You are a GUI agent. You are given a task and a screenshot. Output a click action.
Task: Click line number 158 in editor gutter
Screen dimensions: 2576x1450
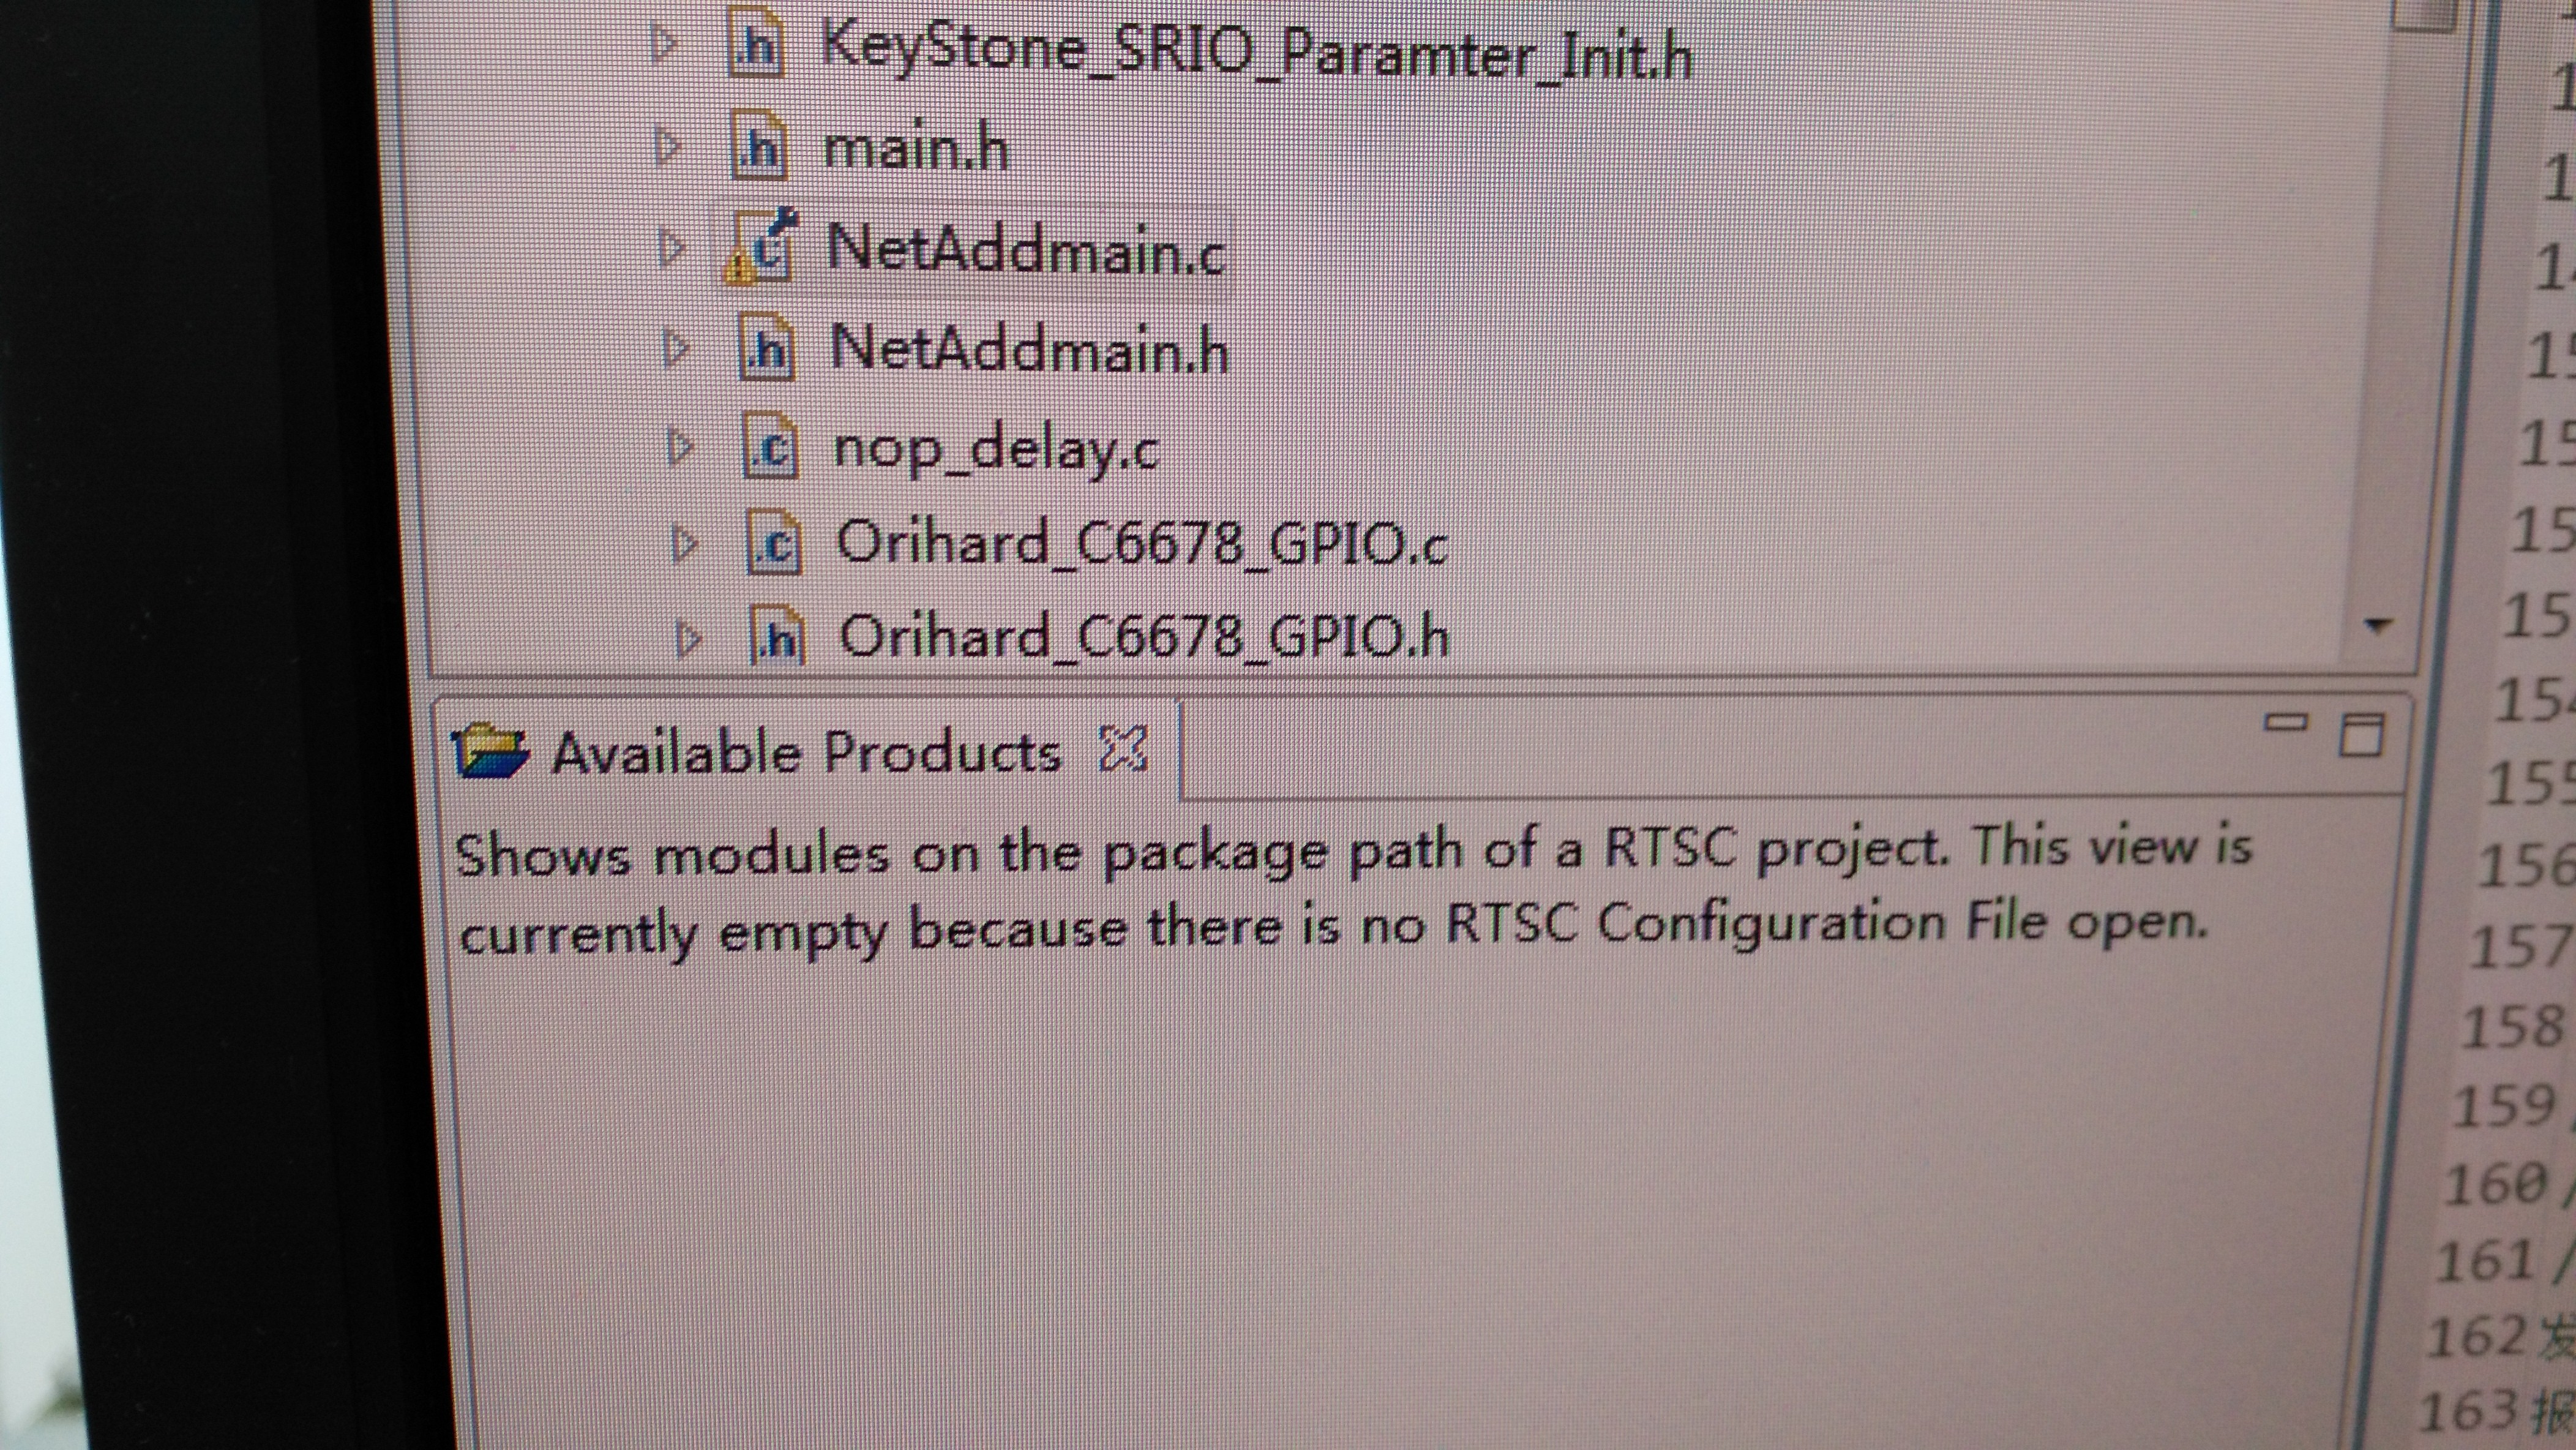(2512, 1028)
